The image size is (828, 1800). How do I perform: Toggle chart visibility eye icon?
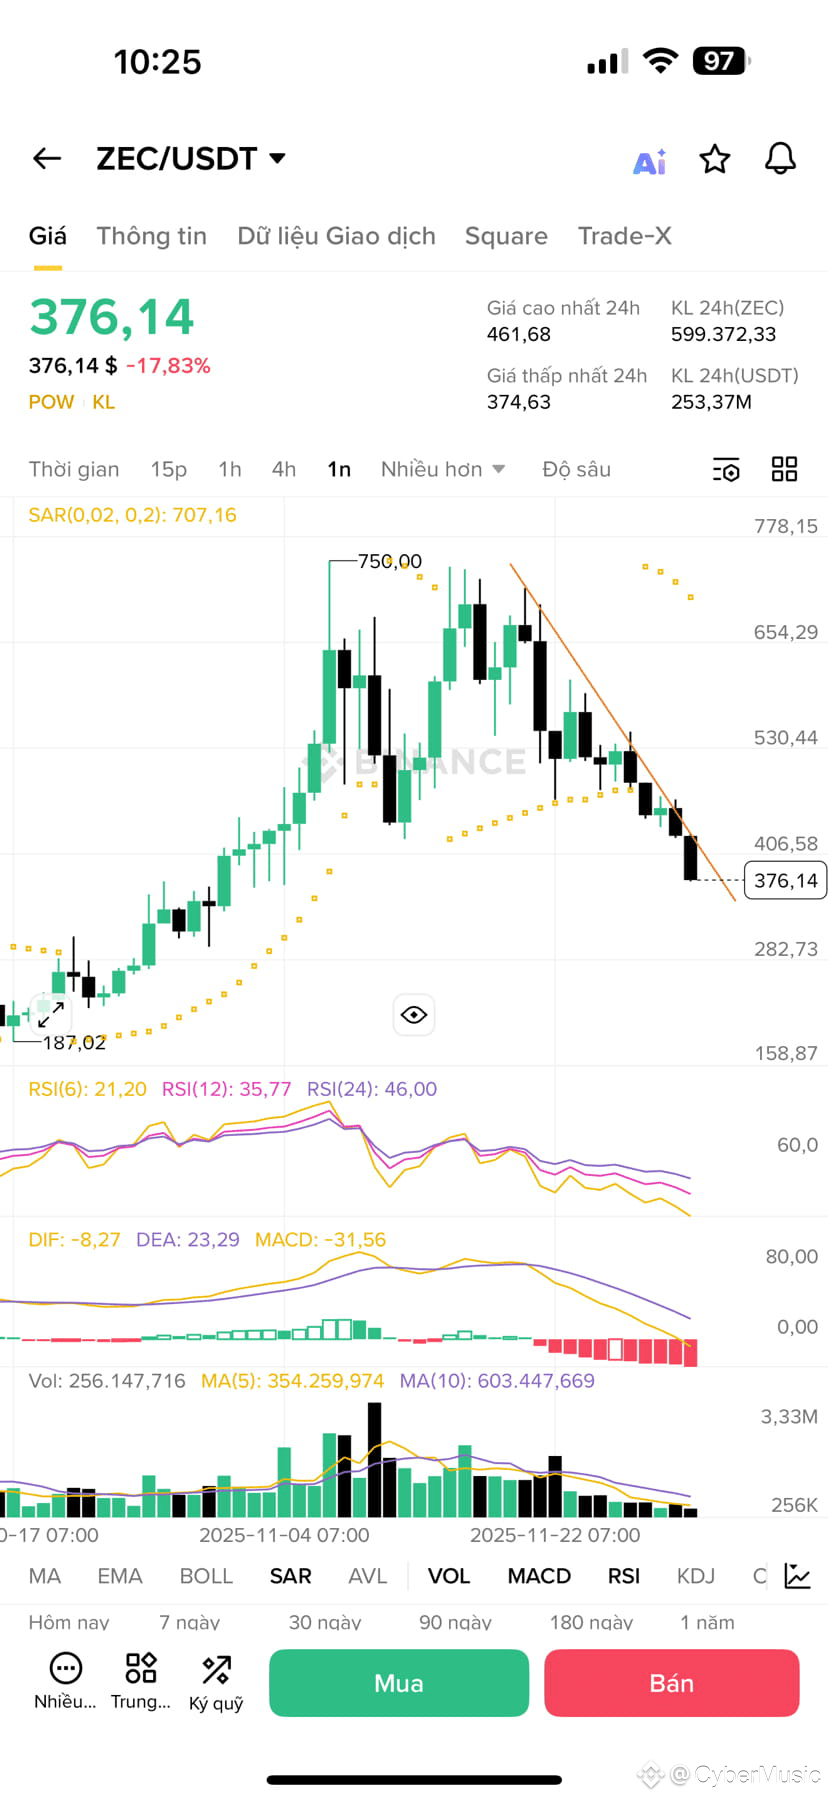click(x=414, y=1015)
